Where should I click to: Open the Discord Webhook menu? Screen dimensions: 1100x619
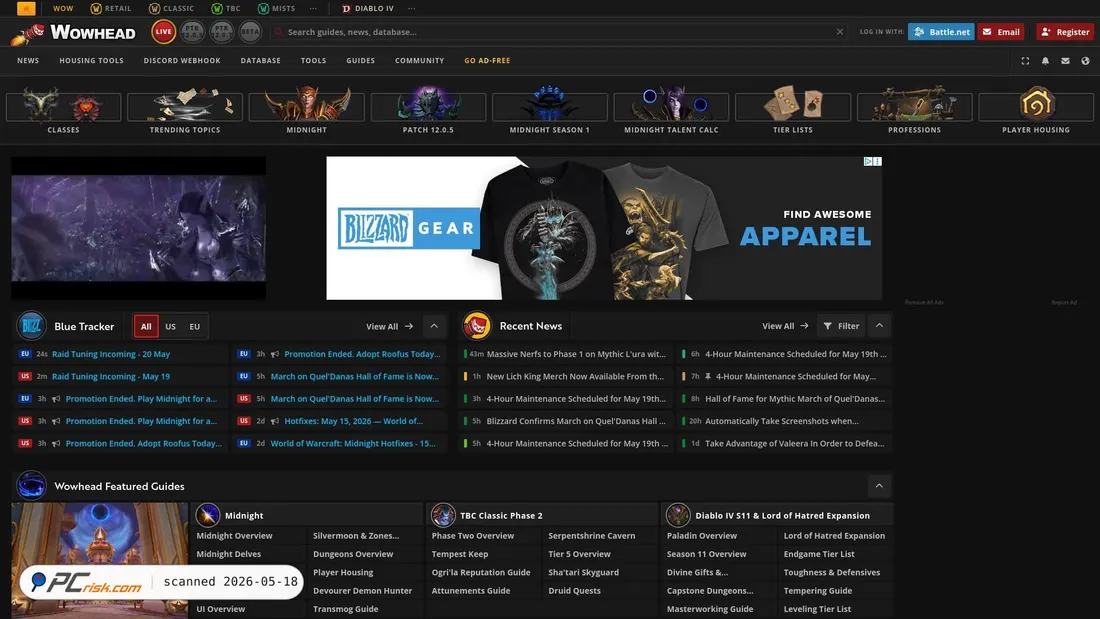(x=182, y=60)
